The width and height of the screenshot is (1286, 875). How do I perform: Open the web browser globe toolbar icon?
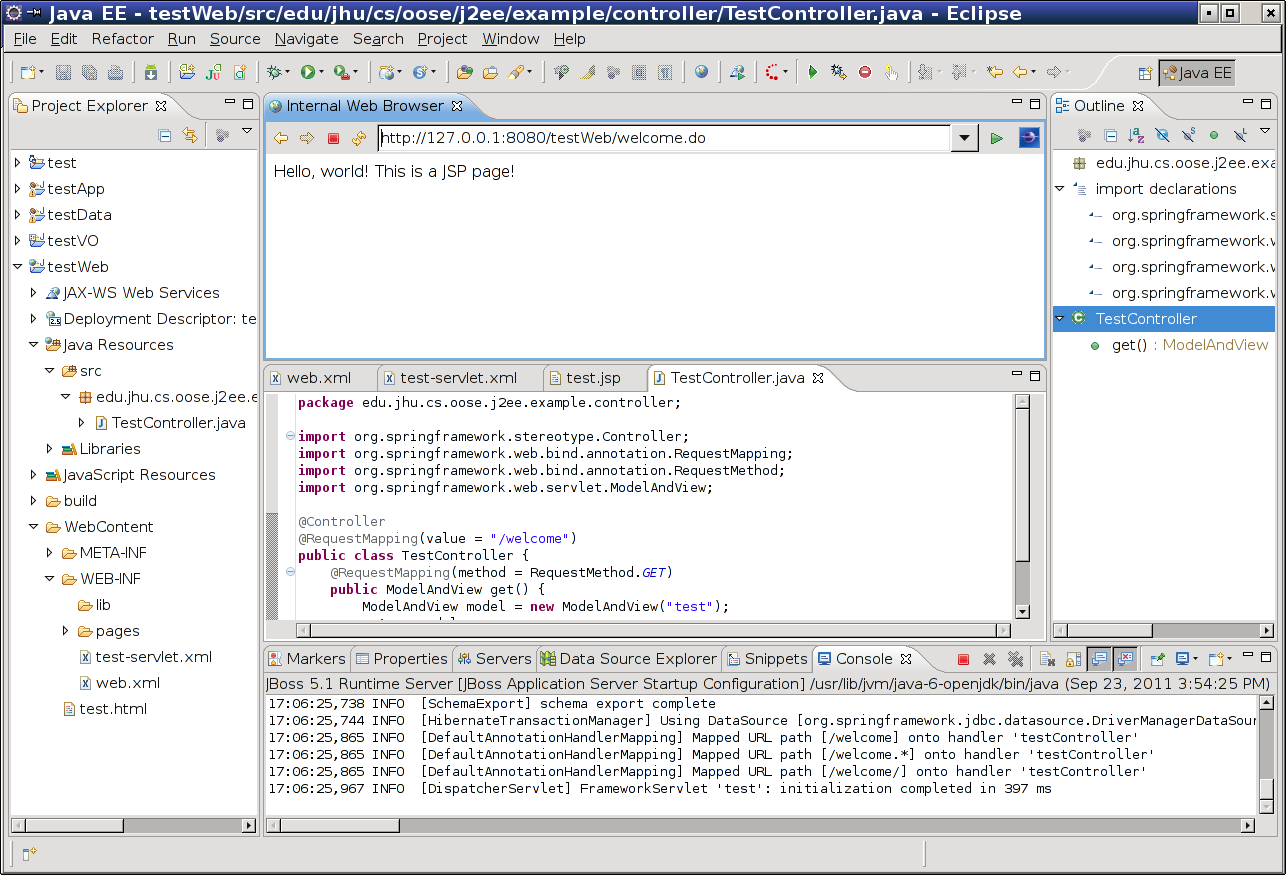701,72
